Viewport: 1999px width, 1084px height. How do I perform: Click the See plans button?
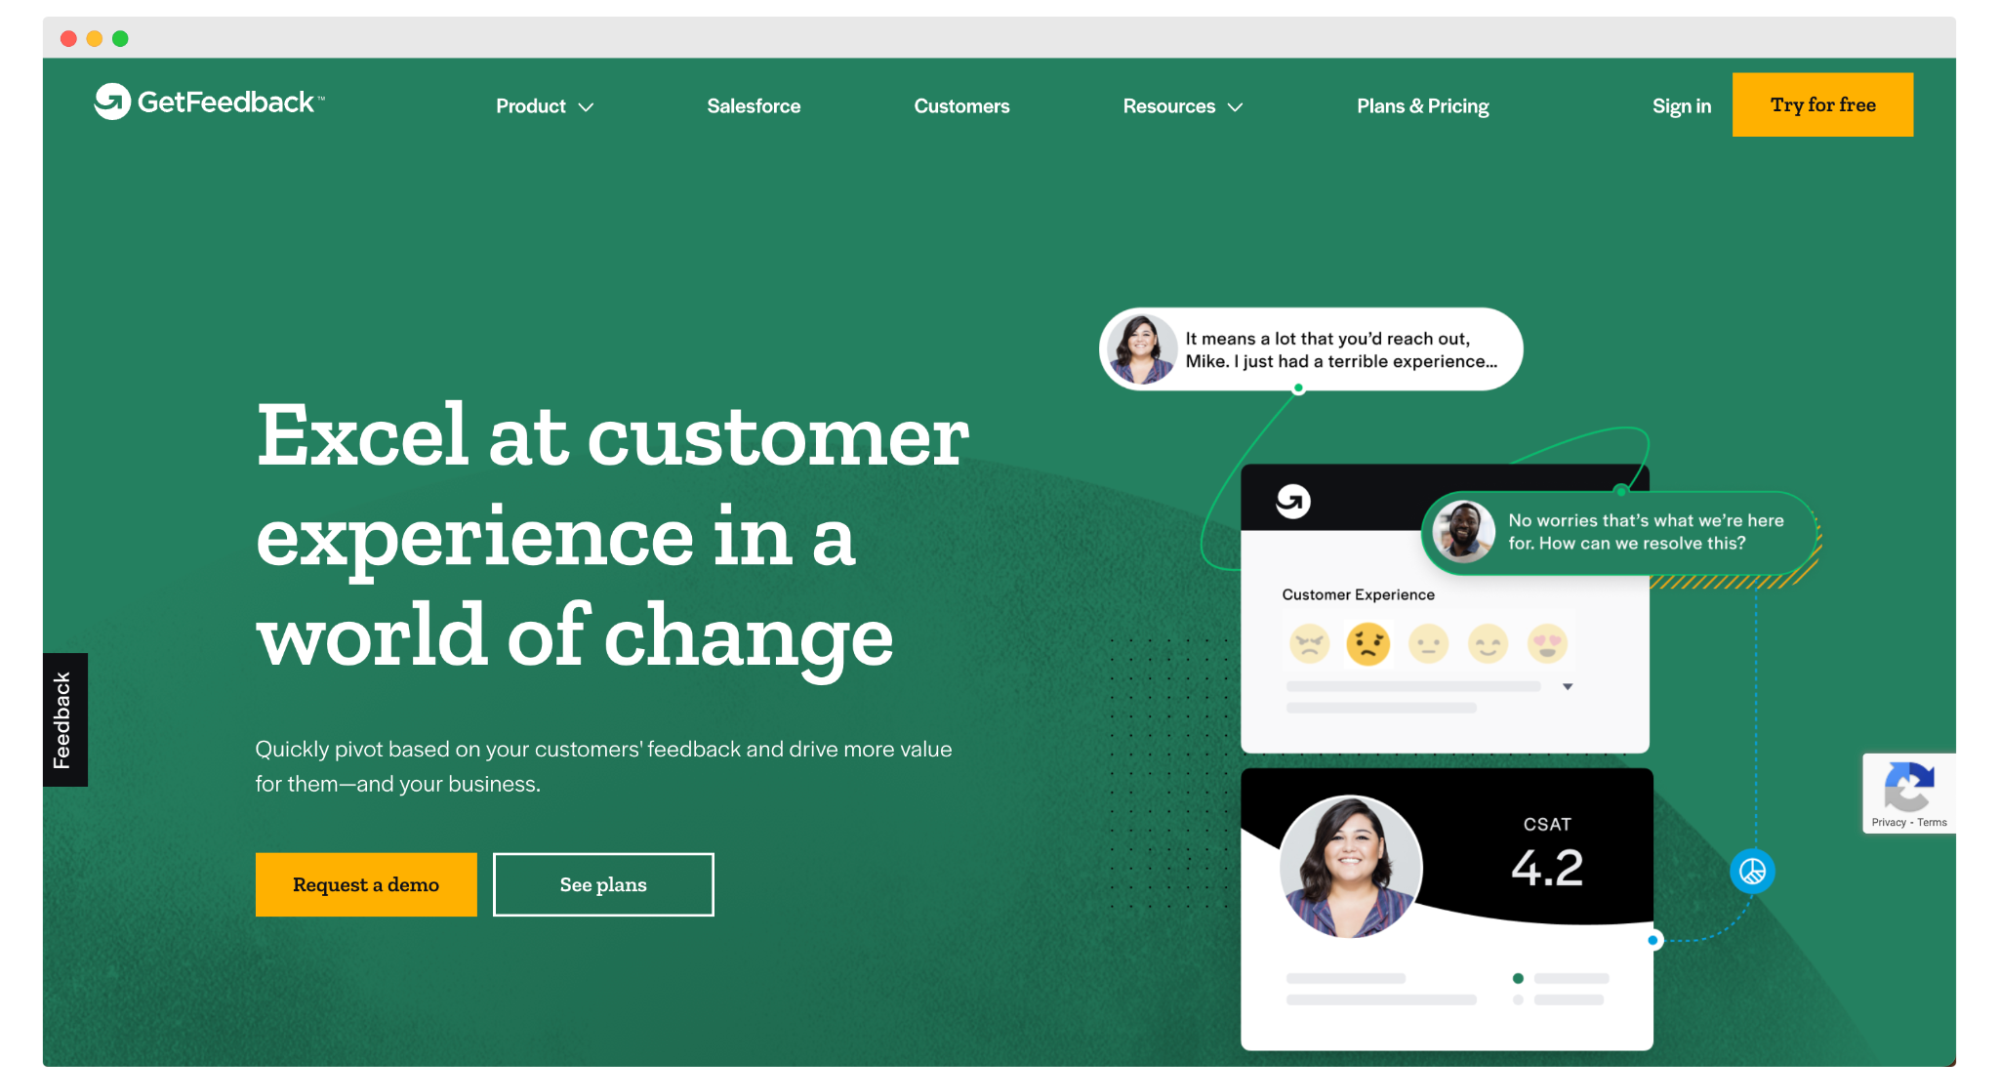point(602,881)
